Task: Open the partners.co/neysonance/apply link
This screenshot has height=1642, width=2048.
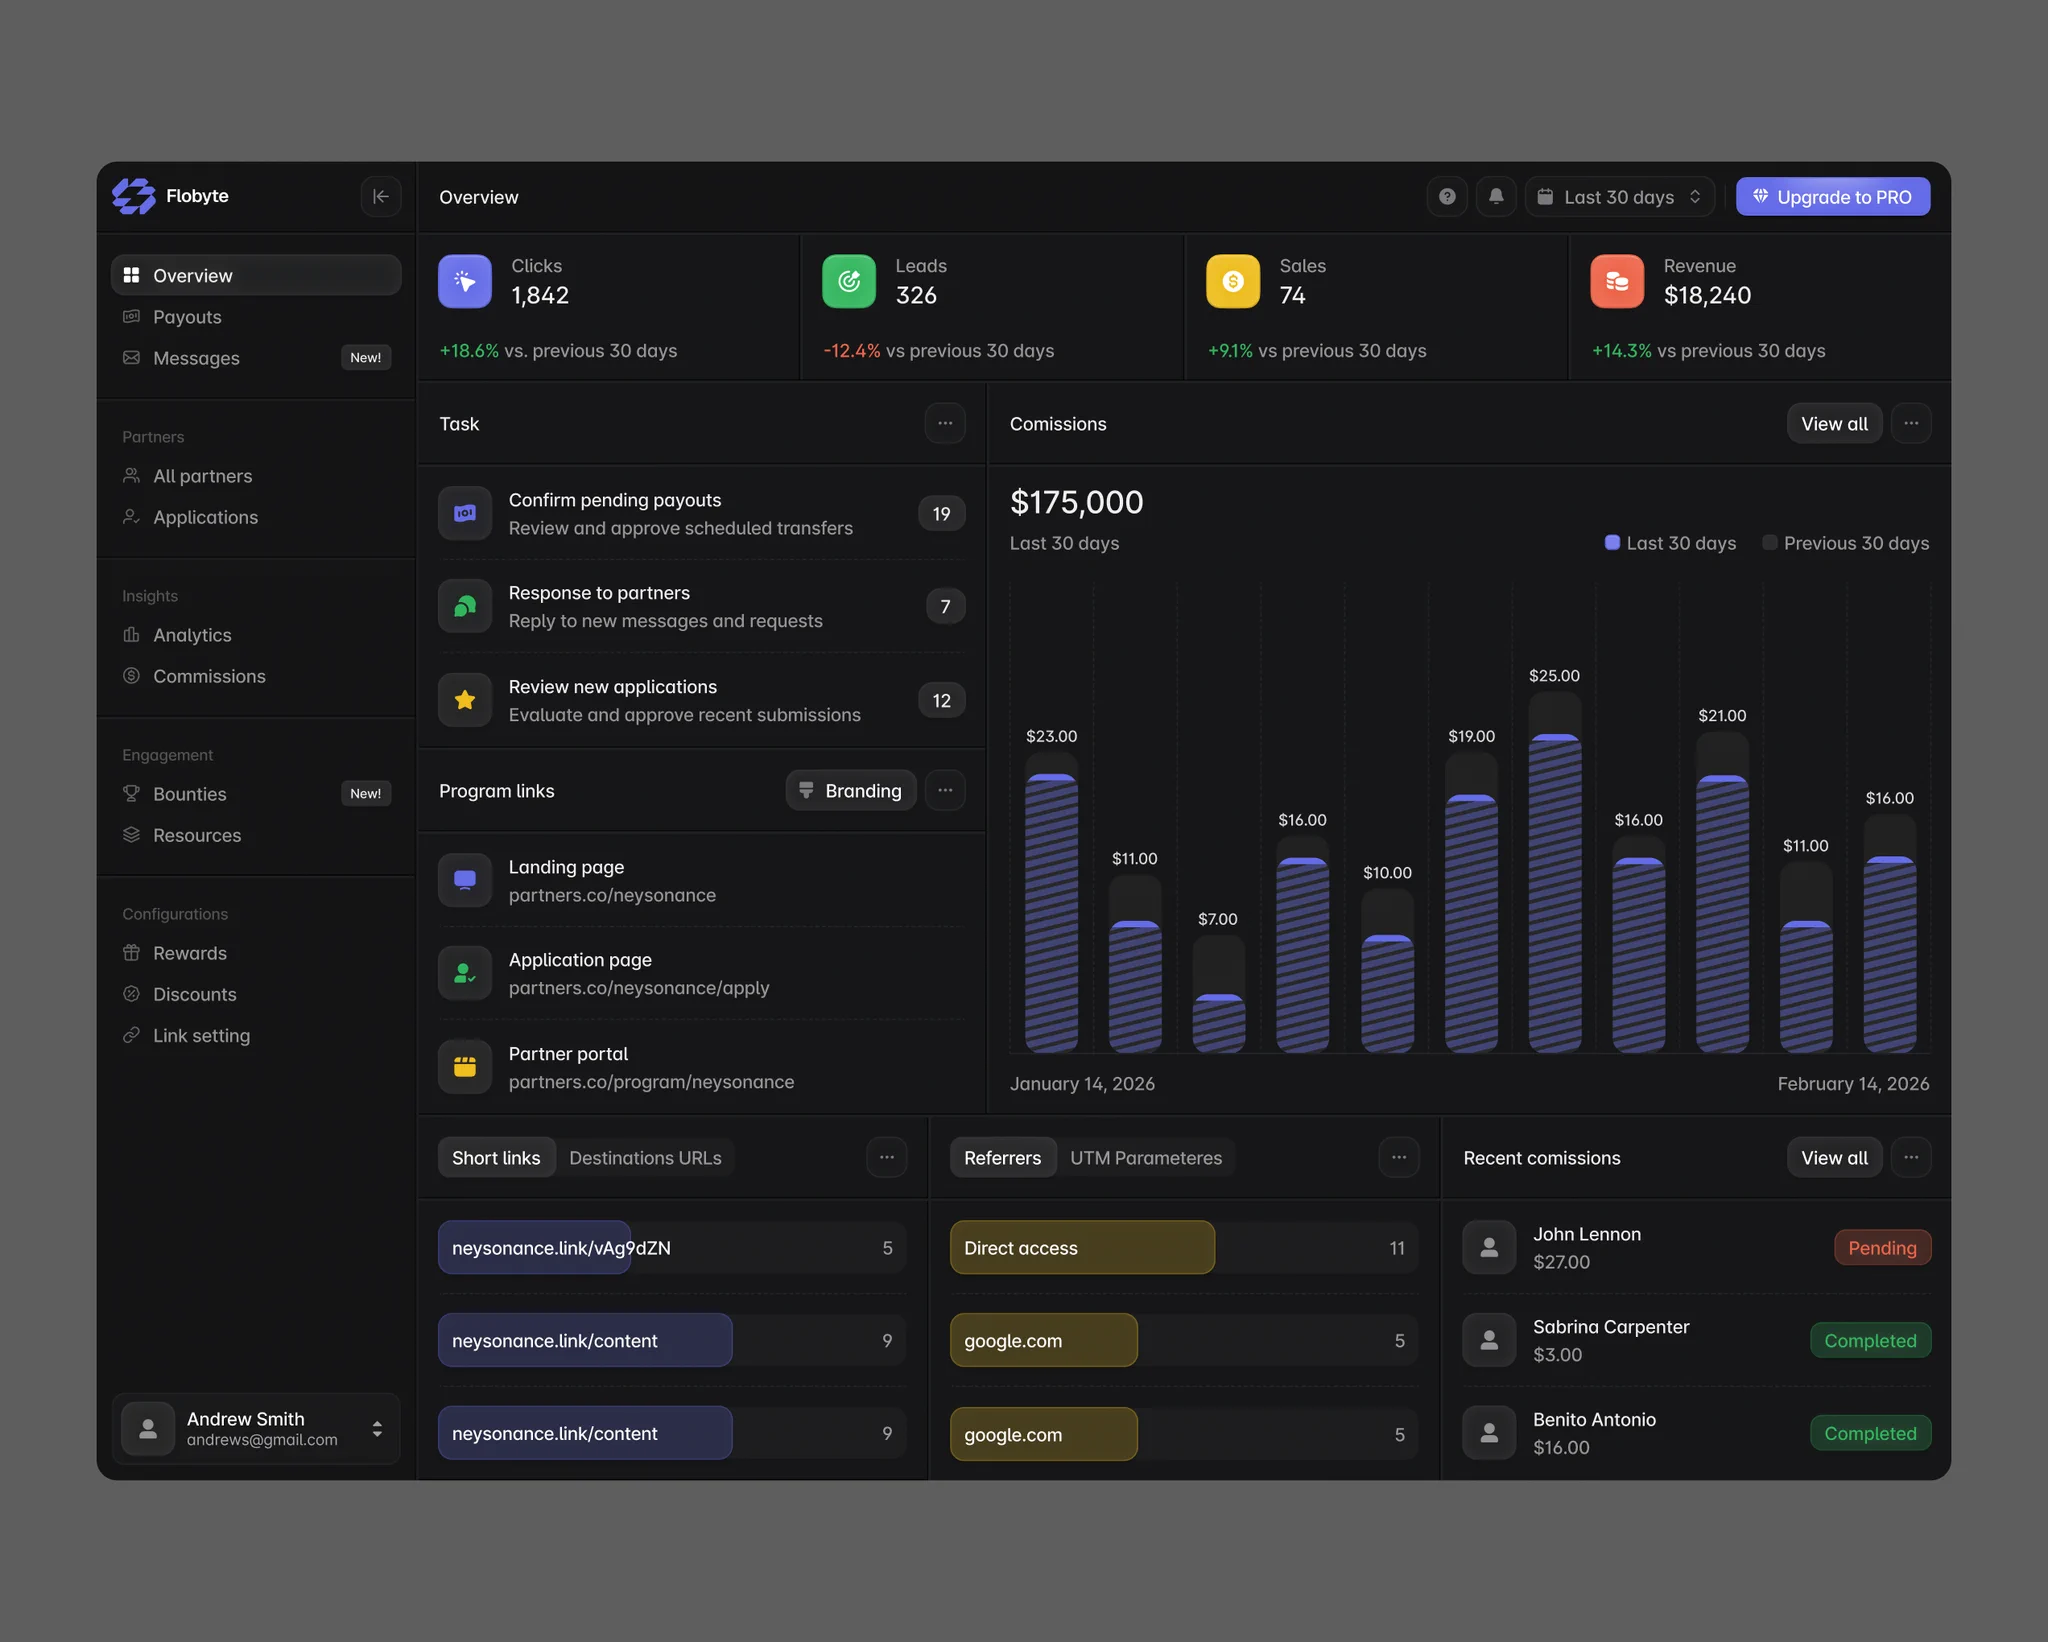Action: pos(639,988)
